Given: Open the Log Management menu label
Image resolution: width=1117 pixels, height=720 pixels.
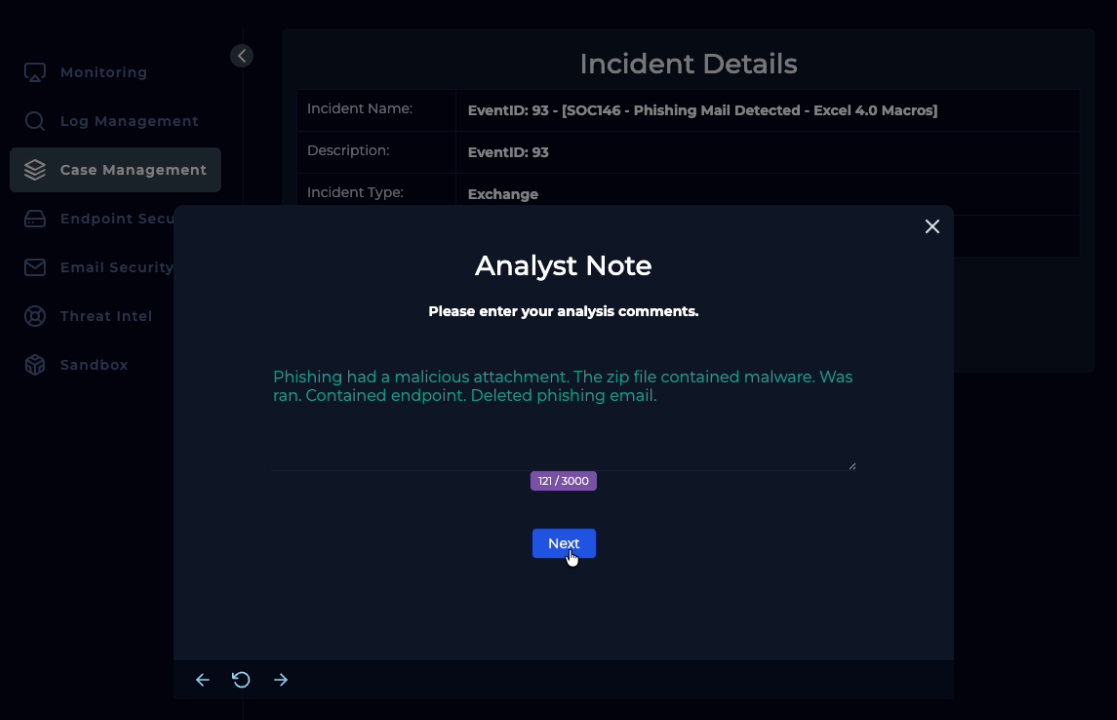Looking at the screenshot, I should [x=129, y=121].
